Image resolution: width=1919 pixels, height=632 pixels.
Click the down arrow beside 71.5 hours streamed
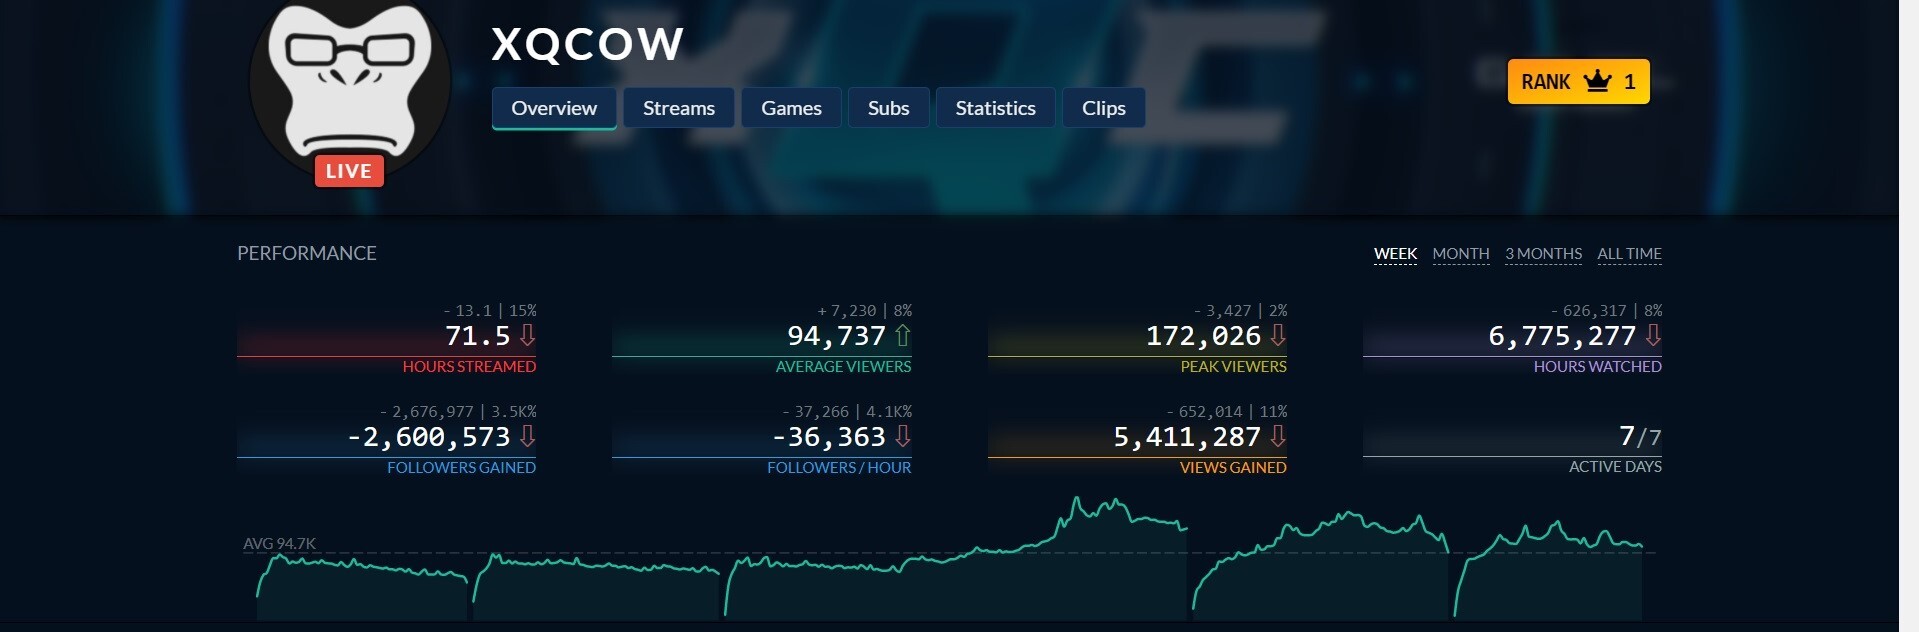pos(527,336)
